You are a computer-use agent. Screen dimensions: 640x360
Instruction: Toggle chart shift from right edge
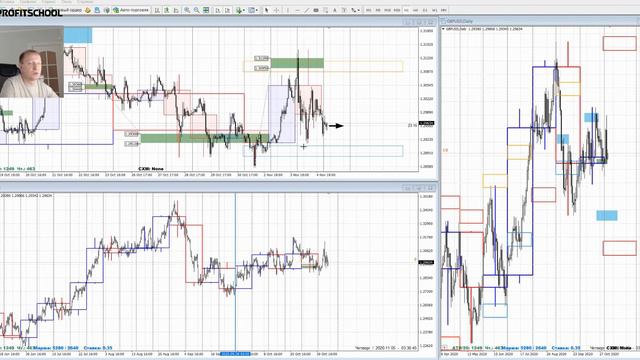228,10
